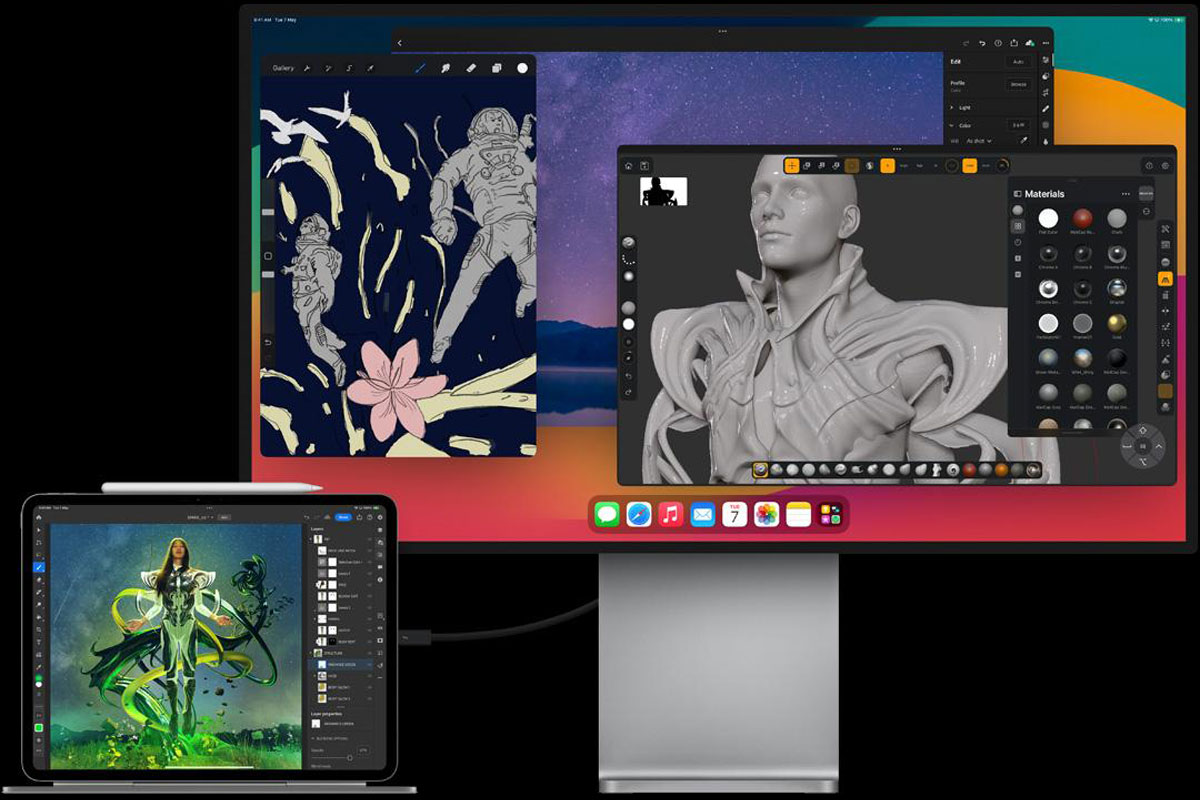This screenshot has width=1200, height=800.
Task: Select Procreate Transform arrow tool
Action: tap(370, 68)
